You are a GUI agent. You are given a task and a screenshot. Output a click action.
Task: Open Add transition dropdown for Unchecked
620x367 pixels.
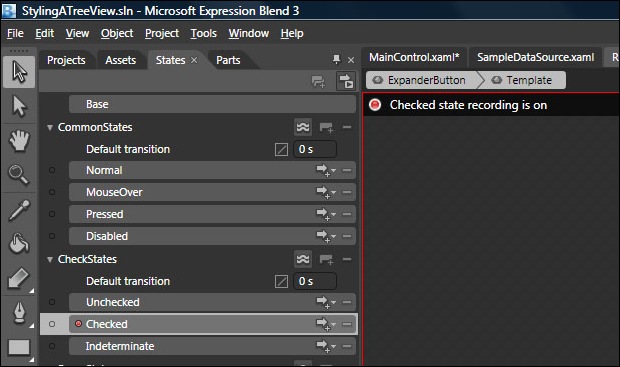coord(326,302)
